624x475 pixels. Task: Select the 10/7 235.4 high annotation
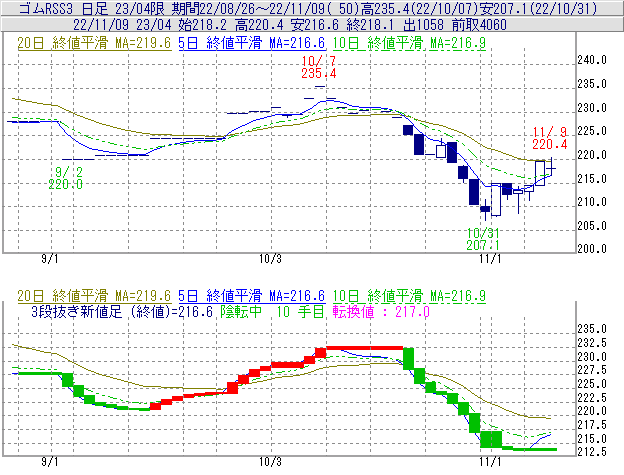tap(319, 67)
